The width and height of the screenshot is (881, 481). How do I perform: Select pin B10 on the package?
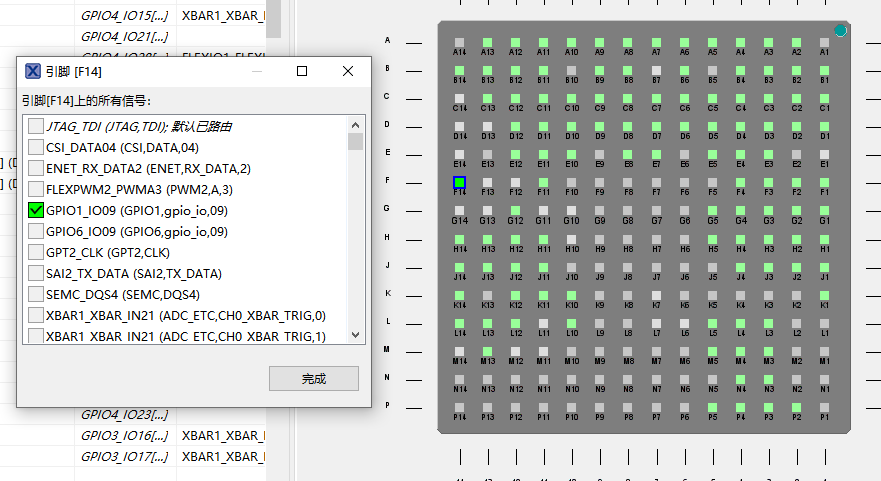coord(571,70)
